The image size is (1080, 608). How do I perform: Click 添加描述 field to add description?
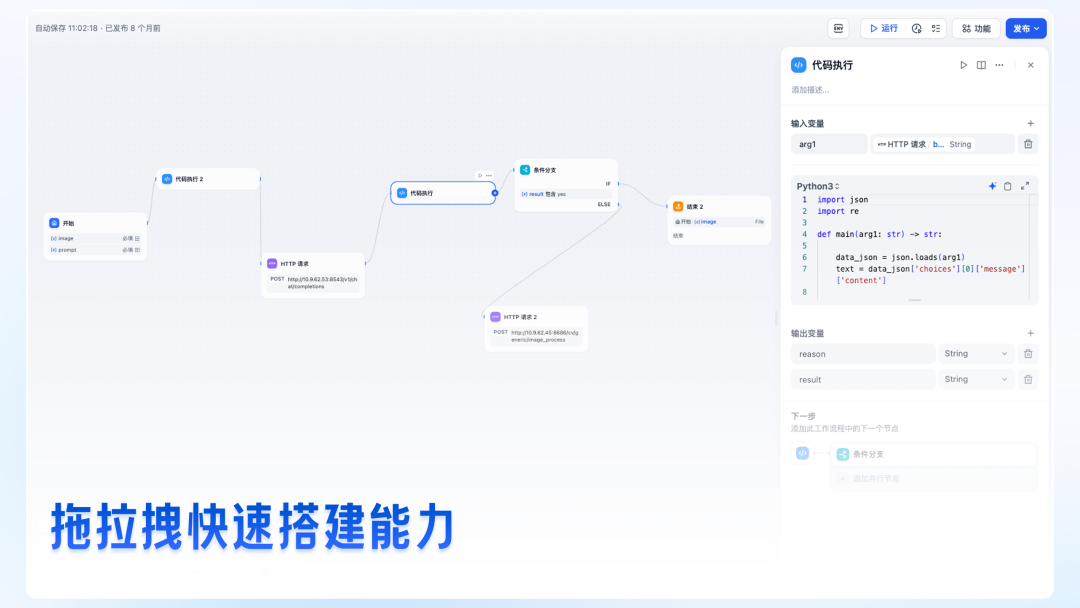point(812,88)
